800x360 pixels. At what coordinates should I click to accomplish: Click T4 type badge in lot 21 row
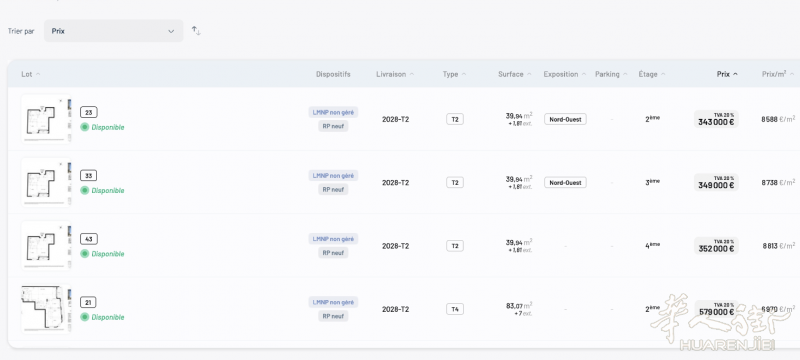[x=455, y=309]
